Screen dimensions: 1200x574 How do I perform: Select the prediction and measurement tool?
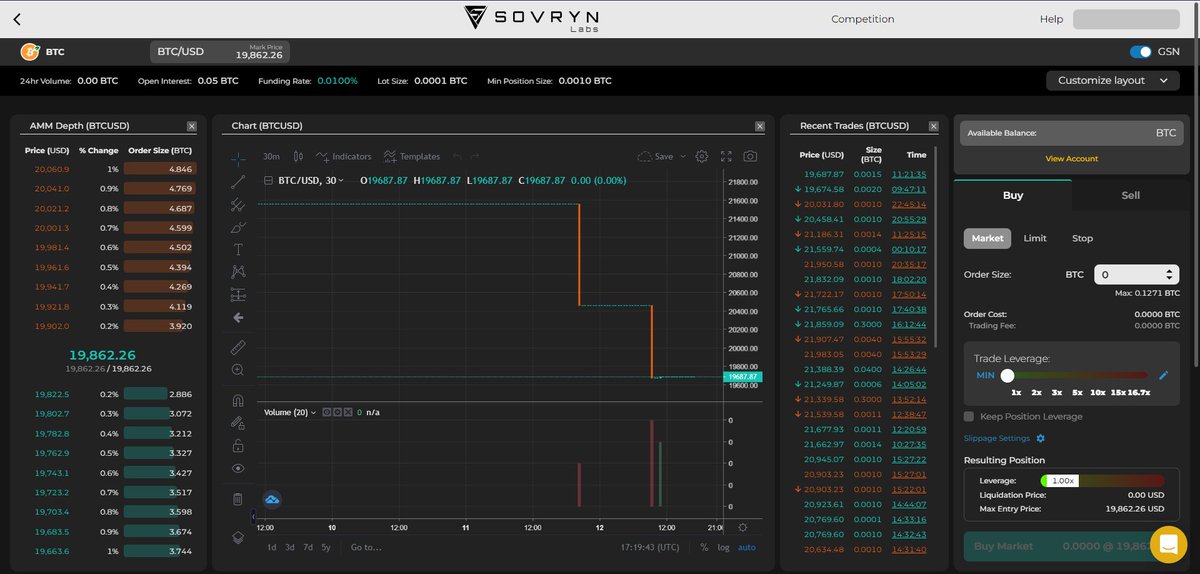pyautogui.click(x=238, y=295)
